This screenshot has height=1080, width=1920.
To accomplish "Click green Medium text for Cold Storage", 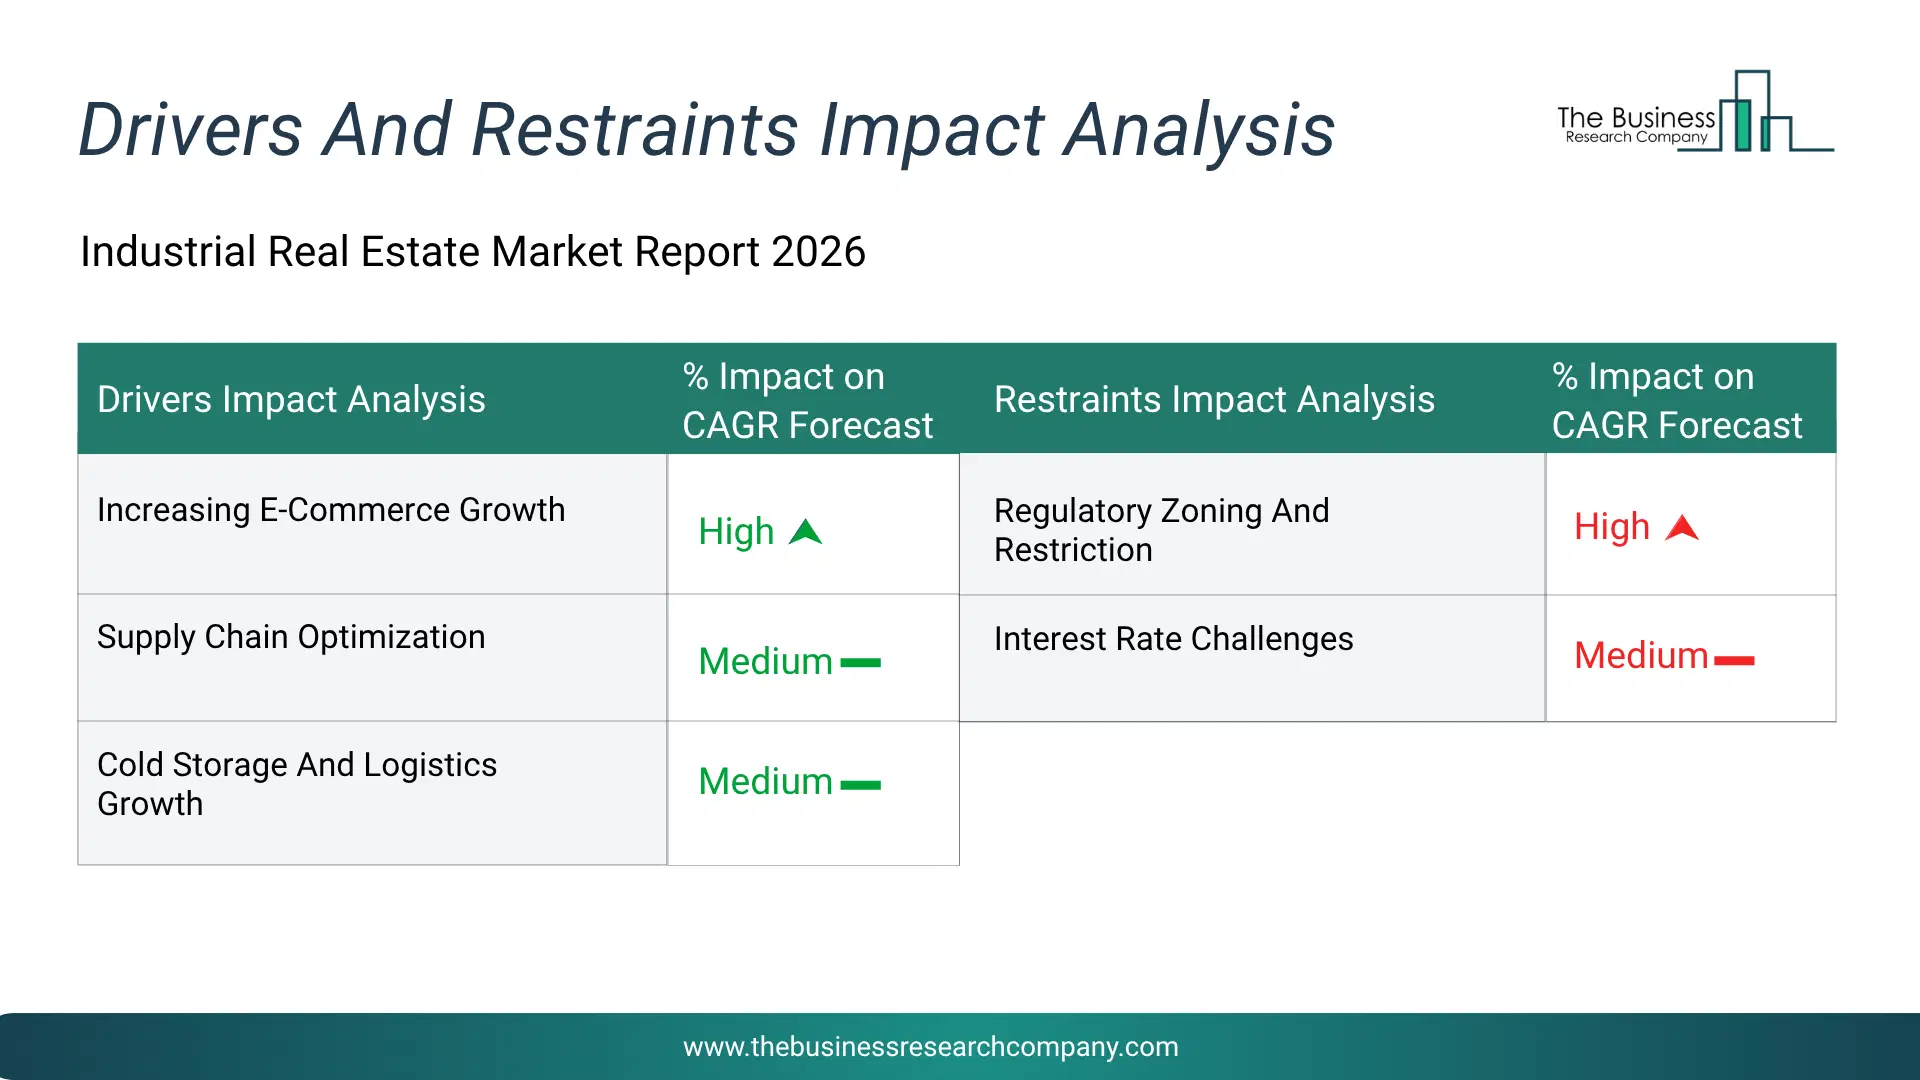I will click(x=765, y=782).
